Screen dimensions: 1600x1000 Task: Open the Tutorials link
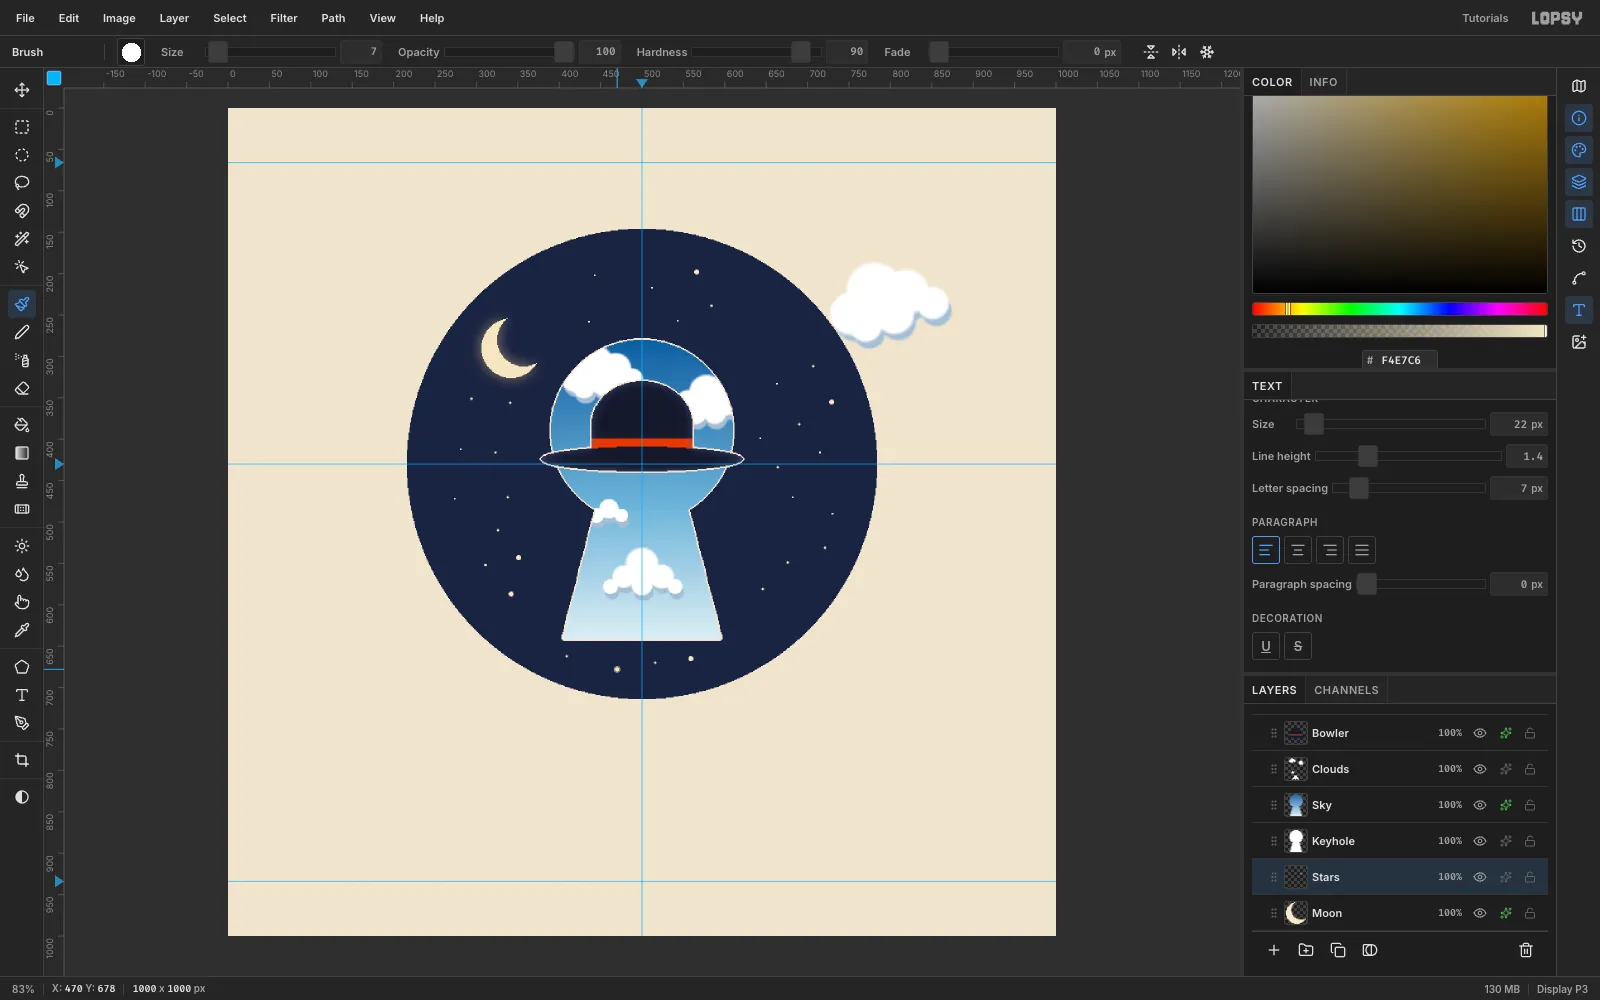click(1485, 18)
